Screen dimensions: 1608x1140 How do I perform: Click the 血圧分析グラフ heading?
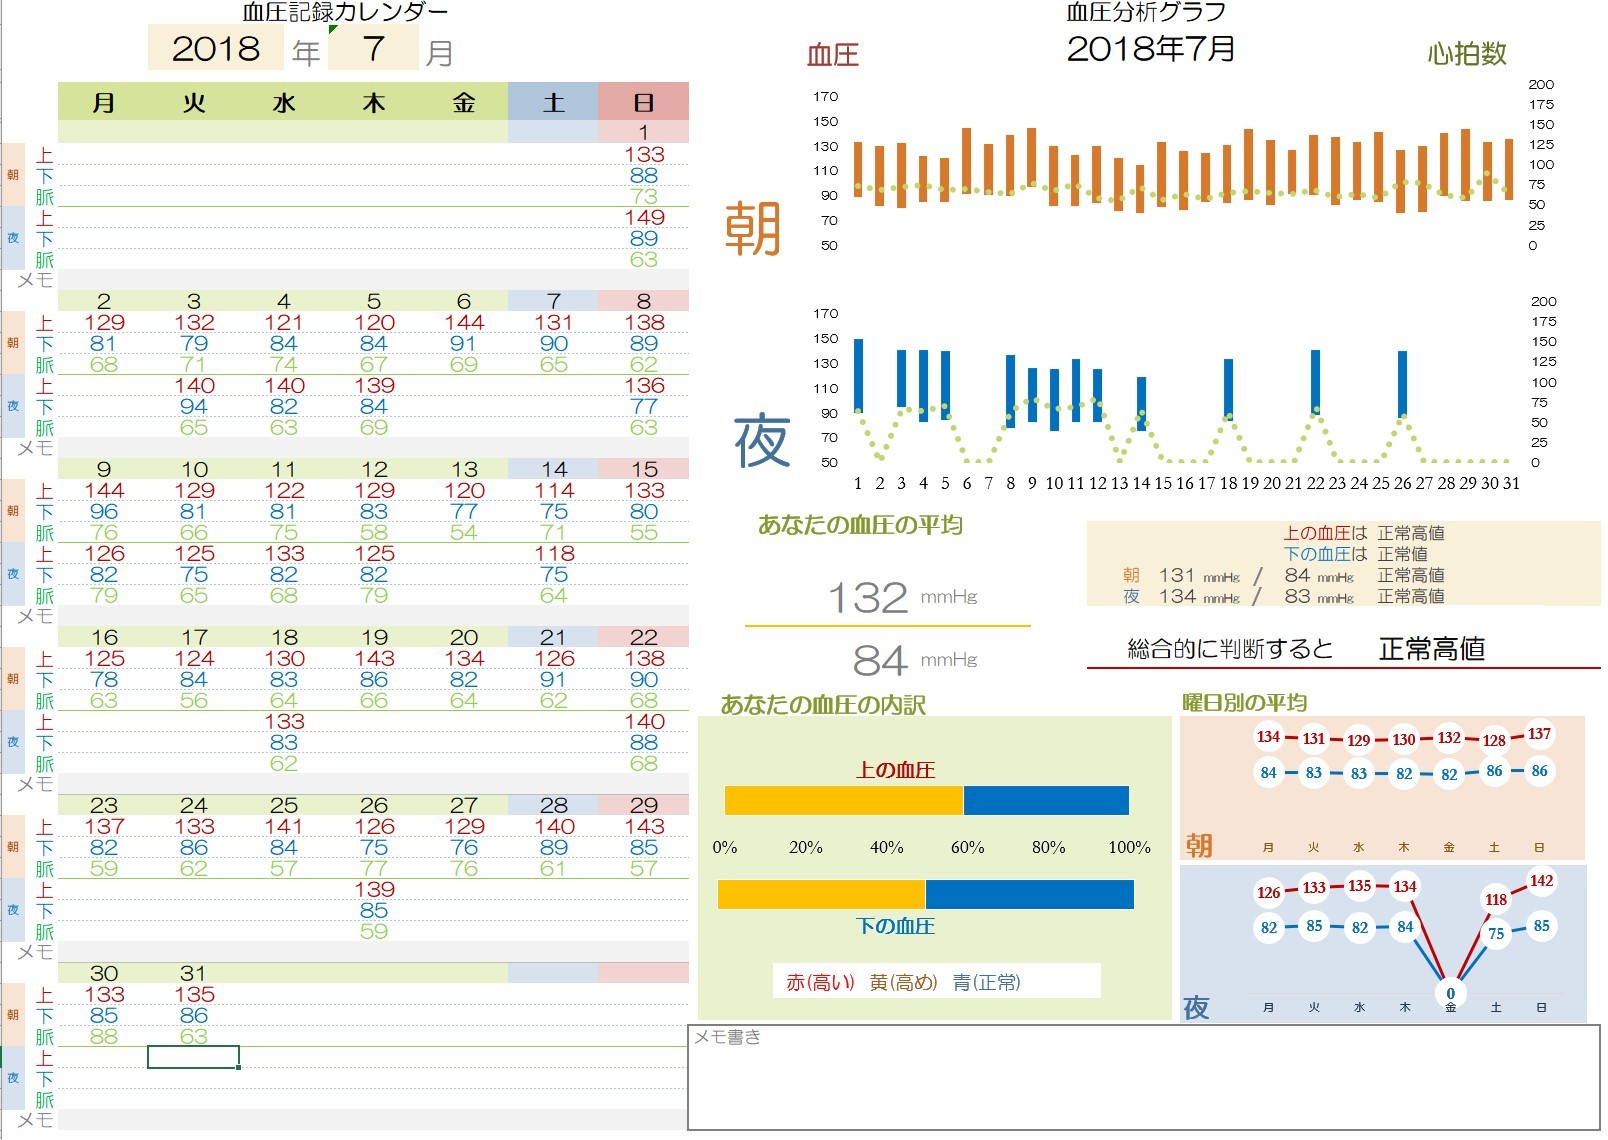point(1146,12)
